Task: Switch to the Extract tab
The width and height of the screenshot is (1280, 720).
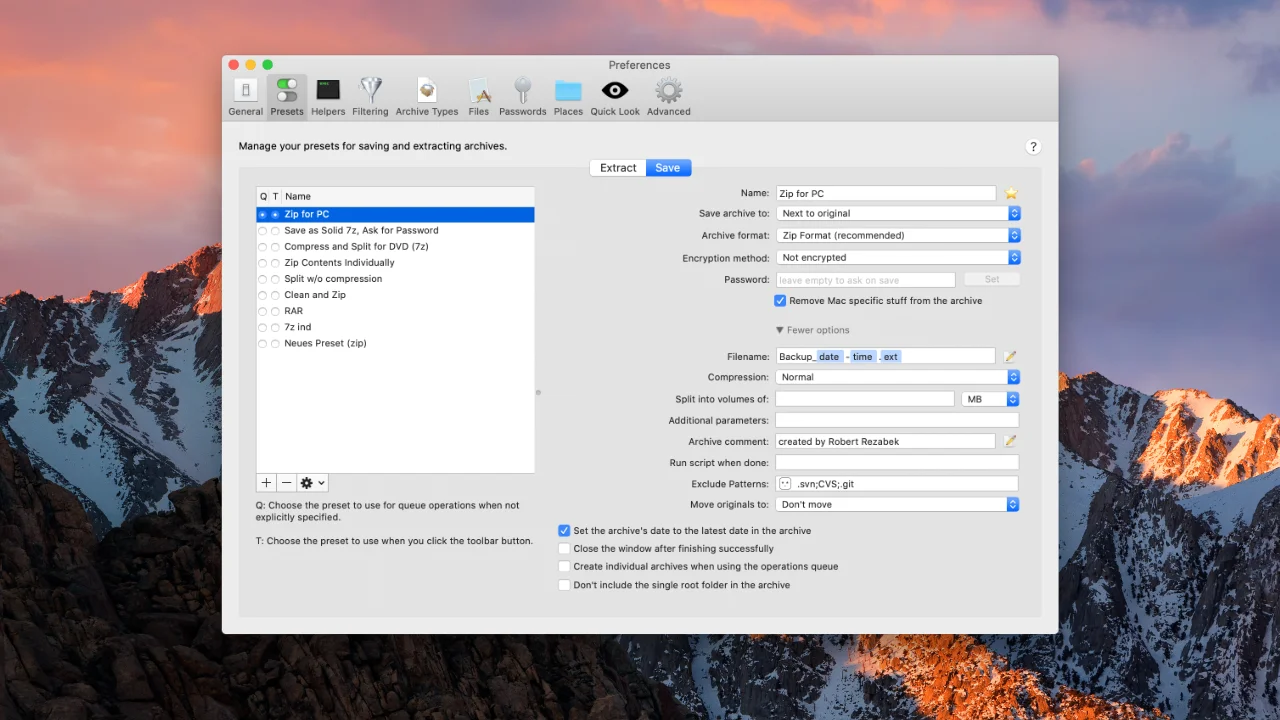Action: (618, 168)
